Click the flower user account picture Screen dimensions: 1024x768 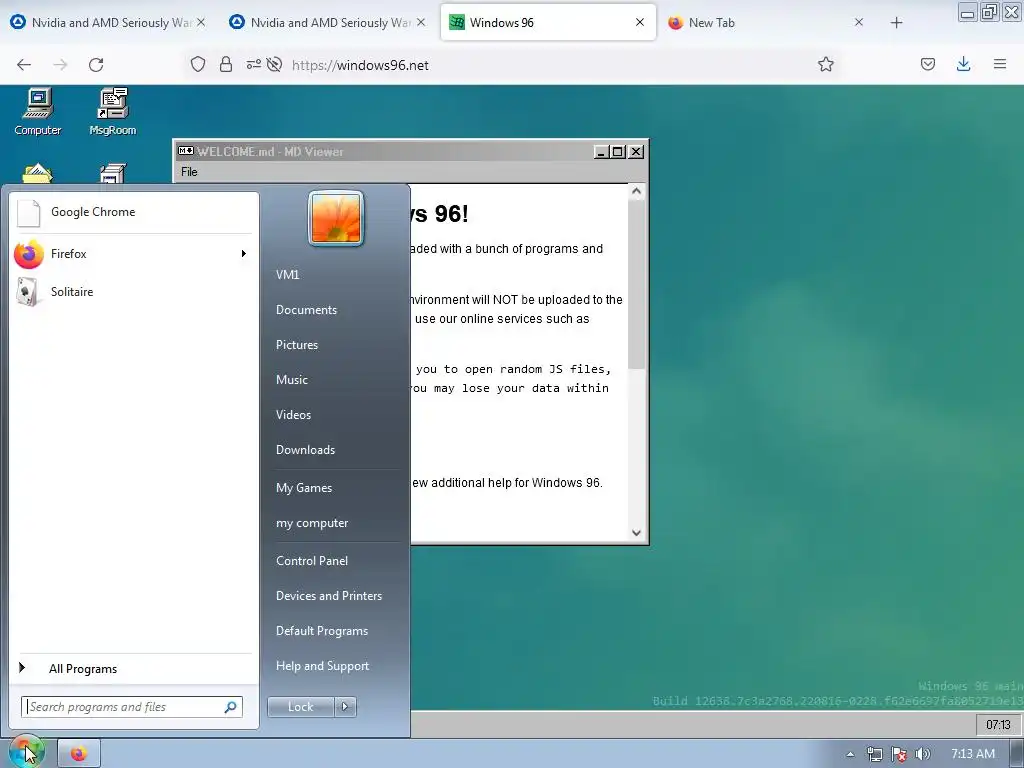tap(336, 218)
